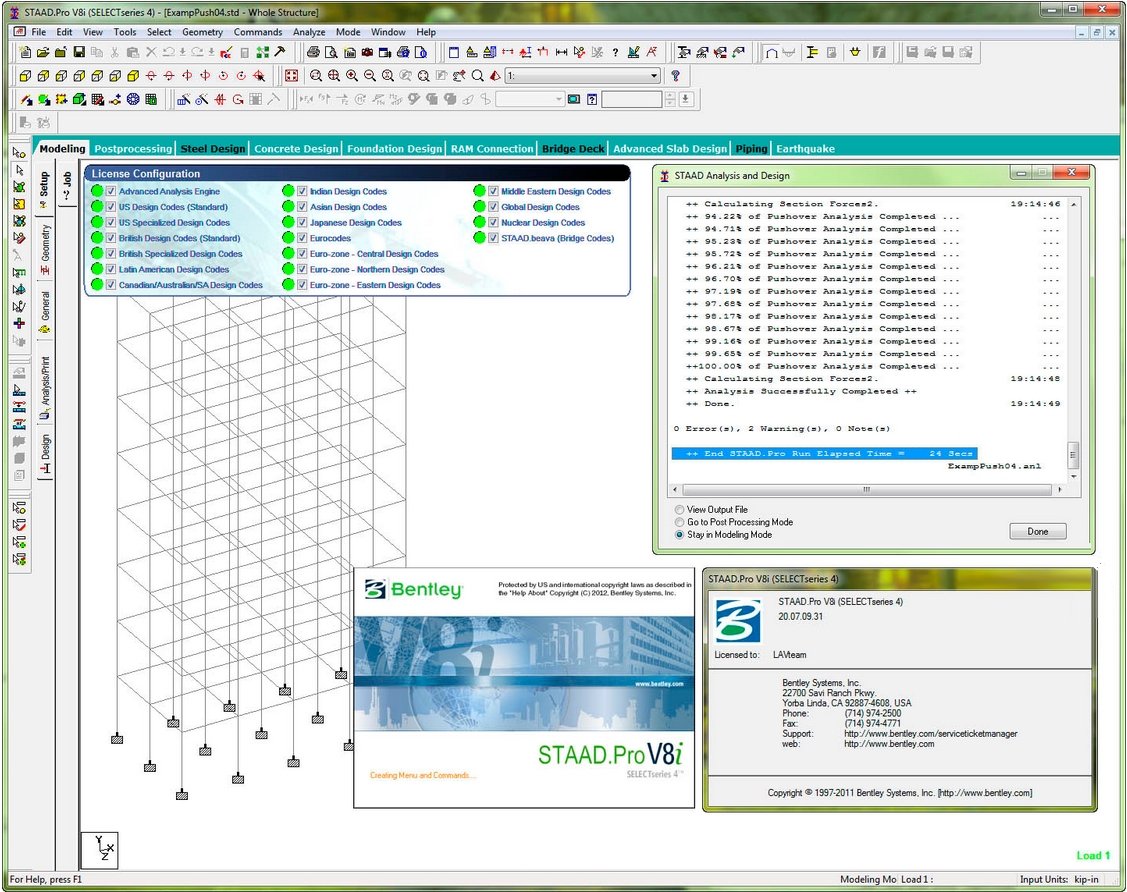The width and height of the screenshot is (1127, 892).
Task: Display whole structure icon
Action: click(291, 75)
